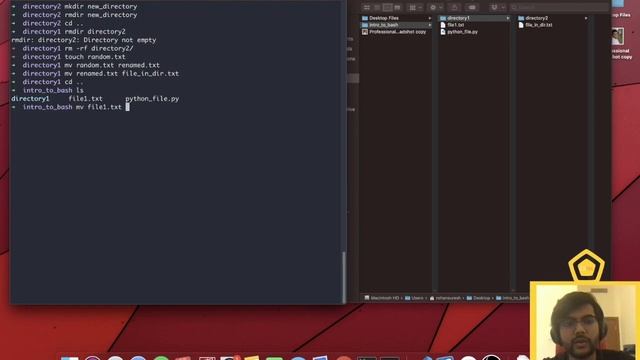The width and height of the screenshot is (640, 360).
Task: Expand the directory1 folder arrow
Action: [x=508, y=18]
